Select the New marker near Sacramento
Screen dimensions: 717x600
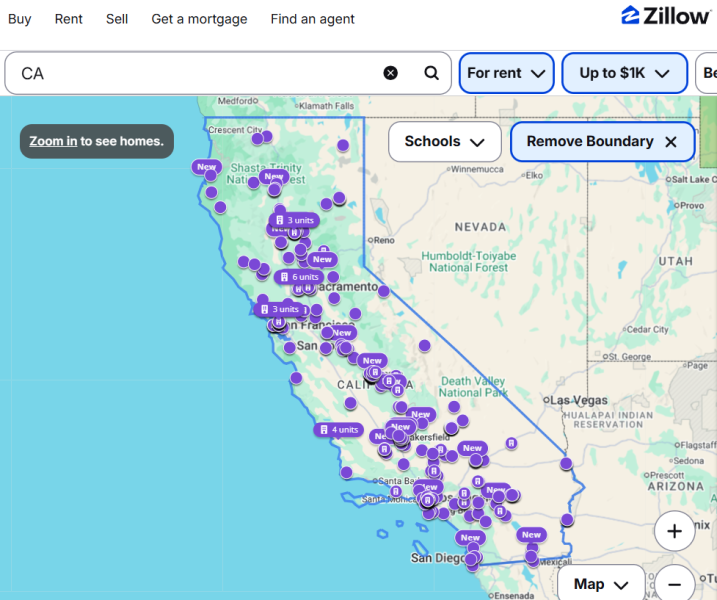(322, 259)
